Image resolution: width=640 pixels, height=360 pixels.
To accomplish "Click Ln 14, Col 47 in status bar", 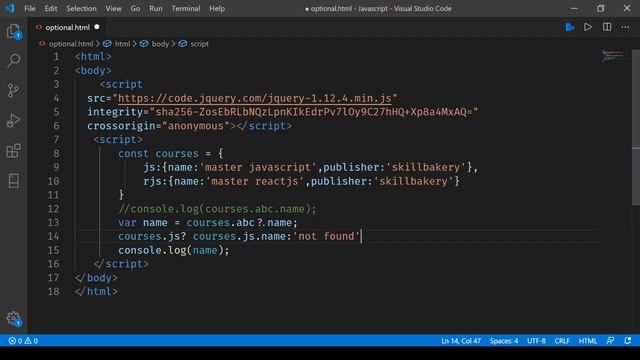I will tap(461, 341).
